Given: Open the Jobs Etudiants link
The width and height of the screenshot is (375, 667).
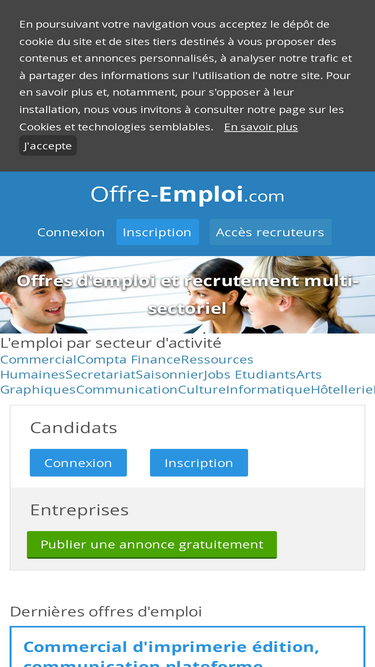Looking at the screenshot, I should click(x=250, y=375).
